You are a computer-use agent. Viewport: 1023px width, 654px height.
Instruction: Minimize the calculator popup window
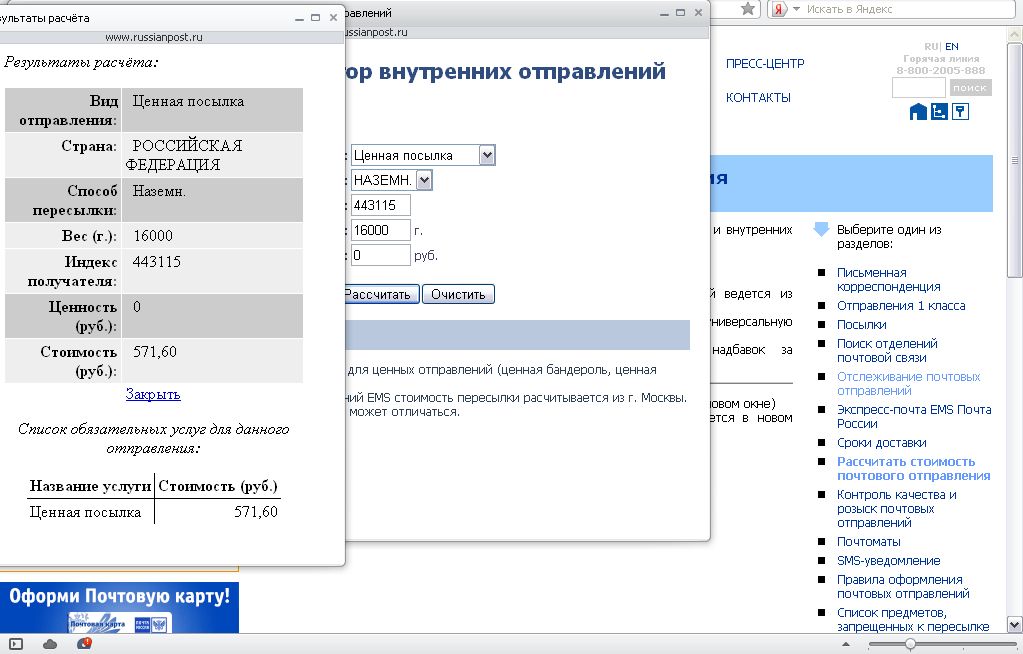[x=664, y=13]
